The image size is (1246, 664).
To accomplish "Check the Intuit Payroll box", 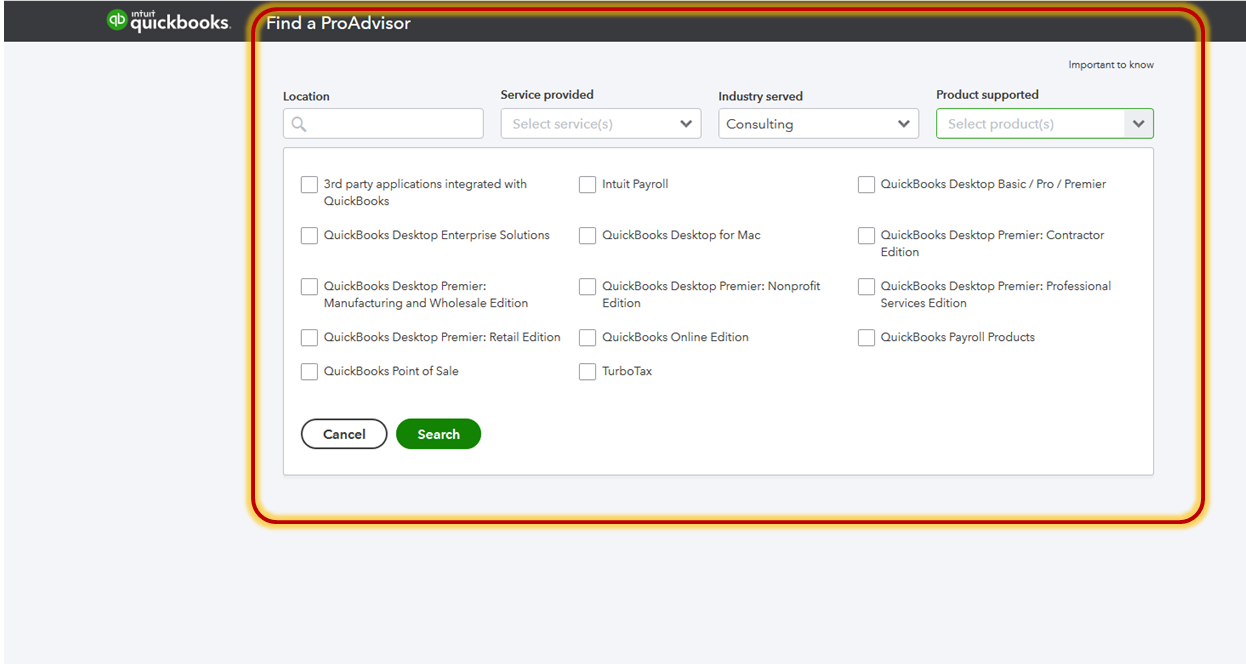I will (x=588, y=185).
